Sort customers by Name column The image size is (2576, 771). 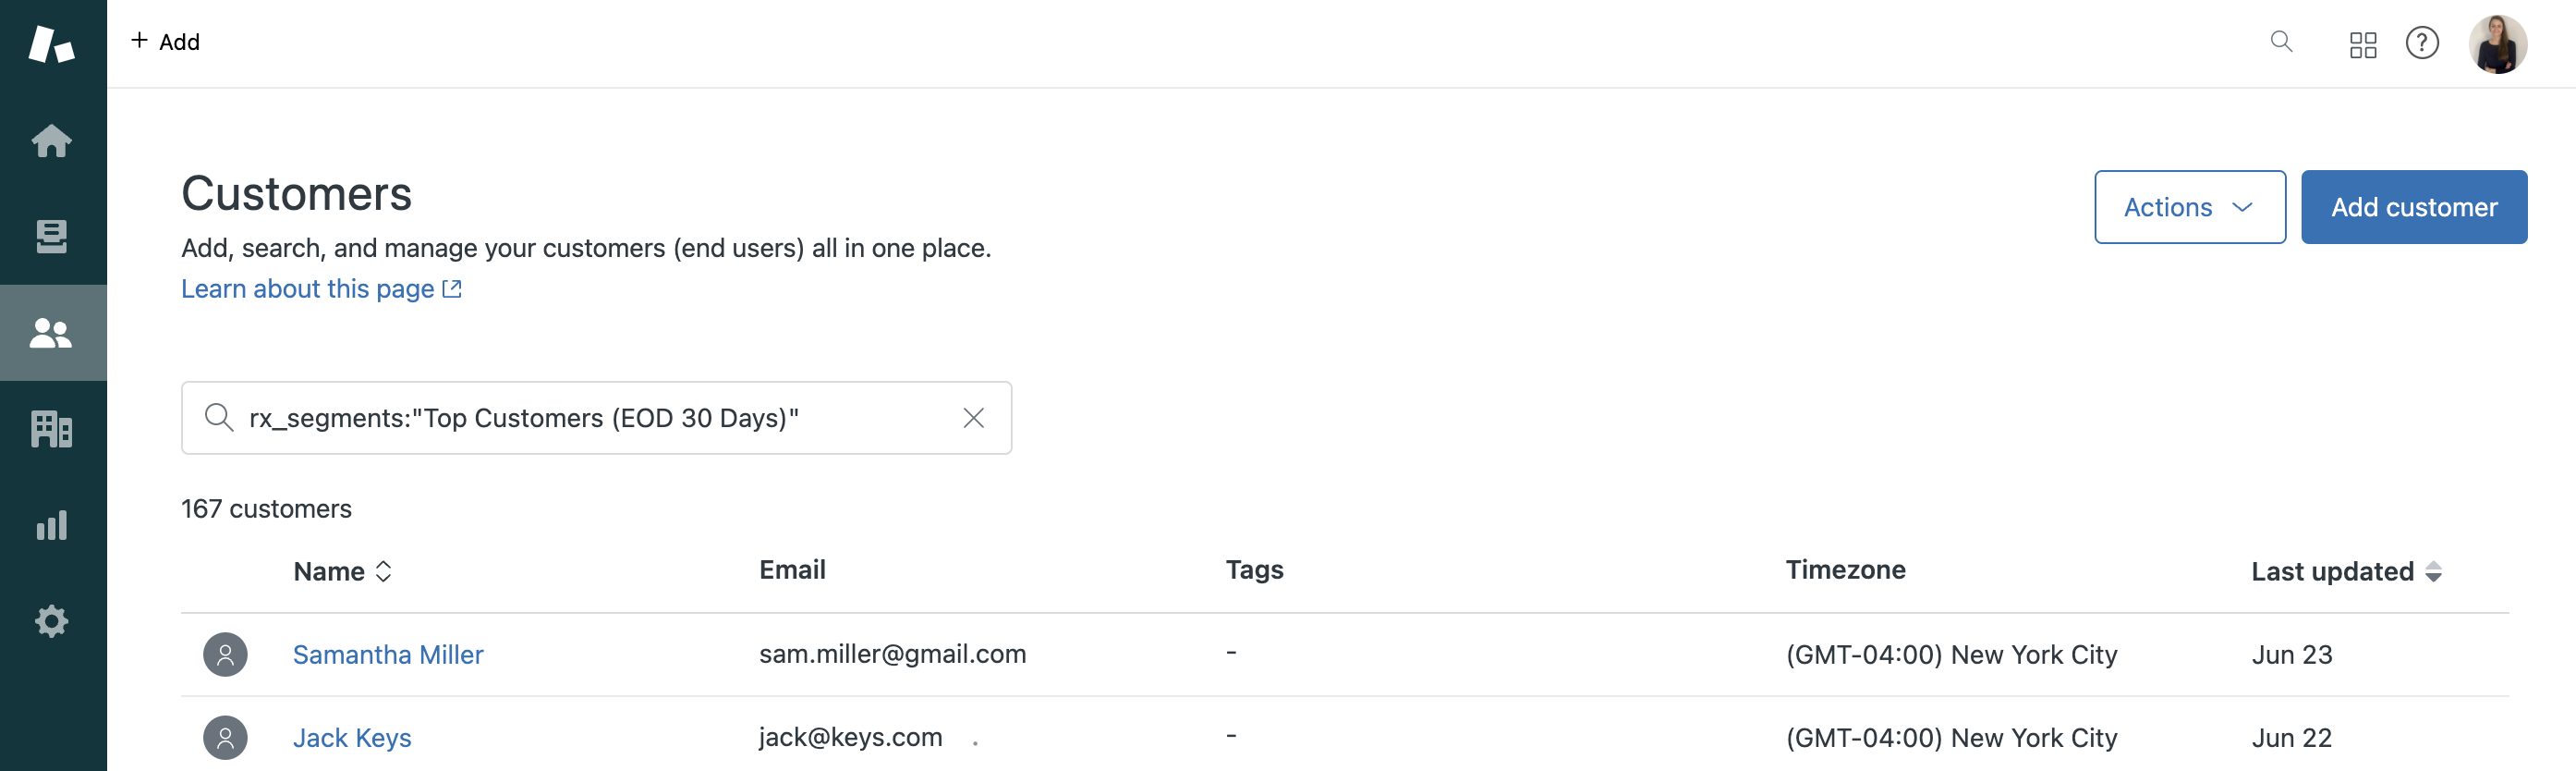[x=342, y=571]
